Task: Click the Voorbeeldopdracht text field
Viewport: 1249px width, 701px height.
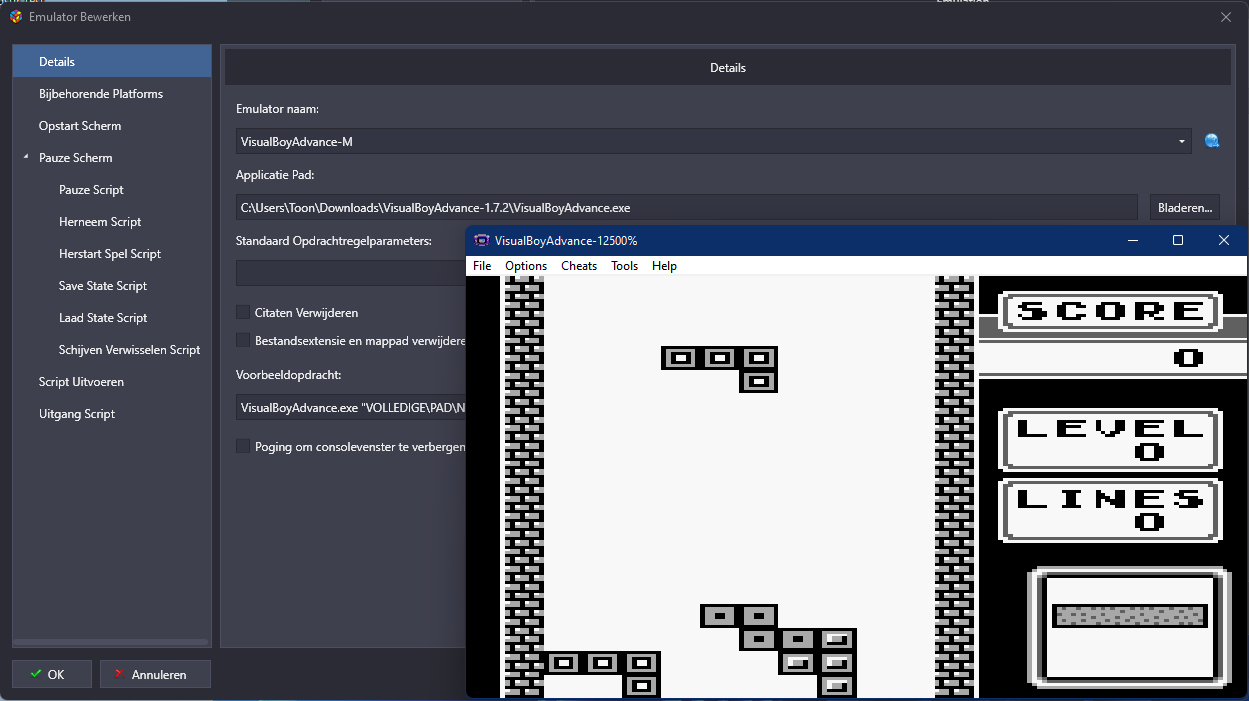Action: pyautogui.click(x=351, y=407)
